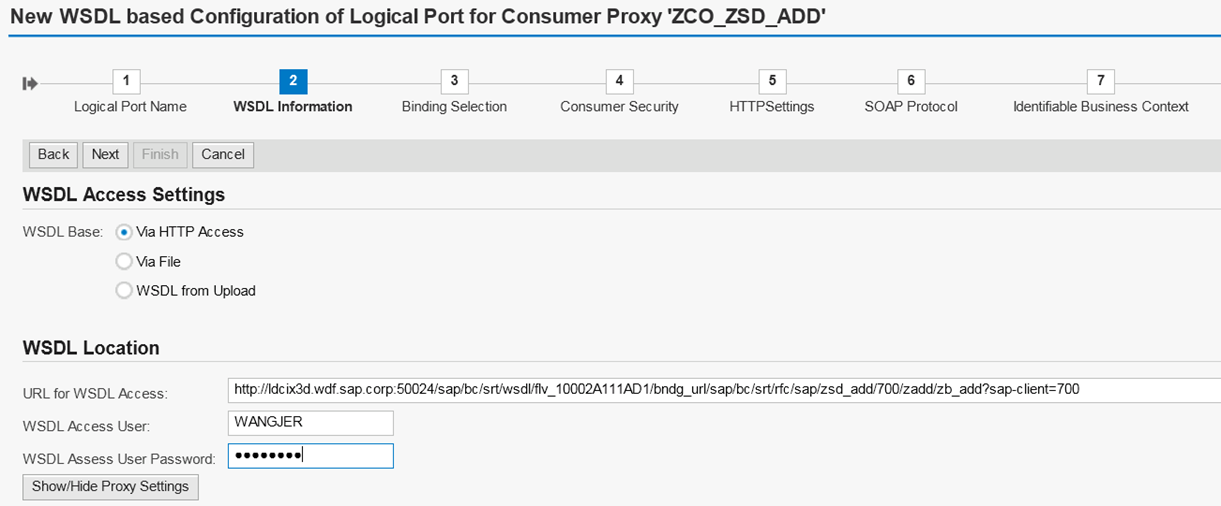Click the roadmap start arrow icon
Image resolution: width=1221 pixels, height=506 pixels.
[30, 83]
